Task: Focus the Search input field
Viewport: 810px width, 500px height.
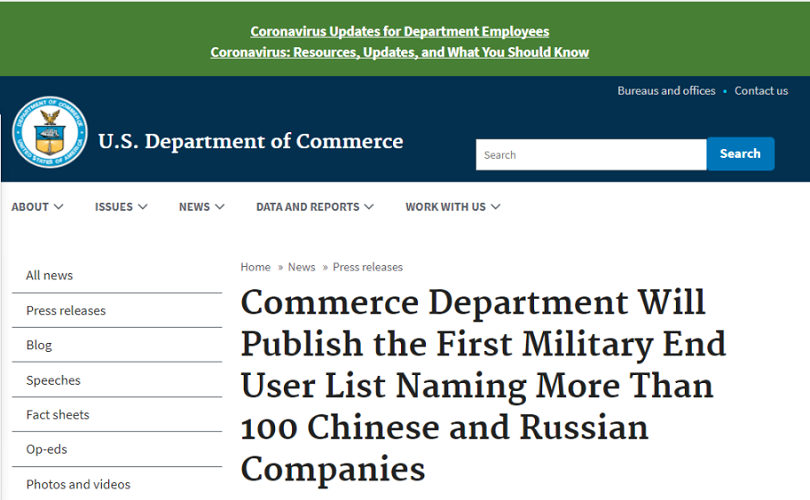Action: (x=591, y=154)
